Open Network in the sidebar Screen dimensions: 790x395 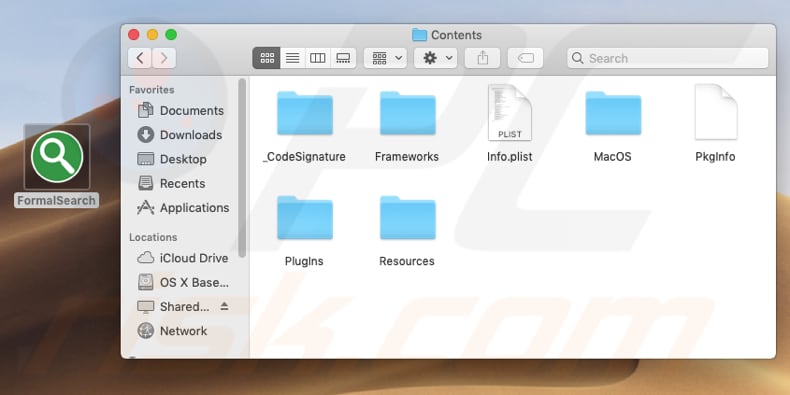click(x=173, y=331)
